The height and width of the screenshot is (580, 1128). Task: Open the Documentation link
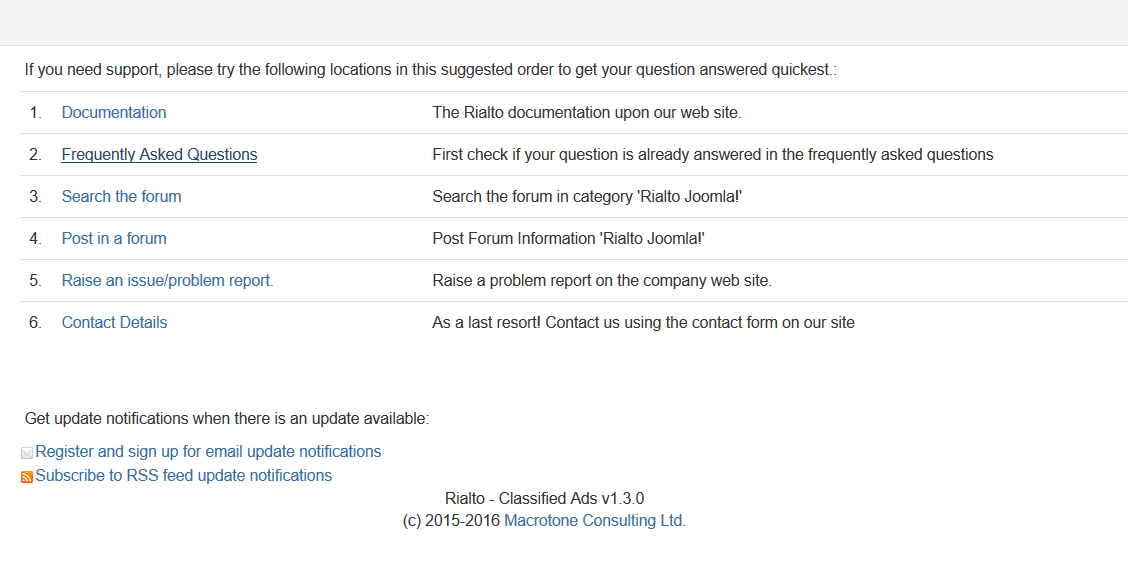point(114,113)
